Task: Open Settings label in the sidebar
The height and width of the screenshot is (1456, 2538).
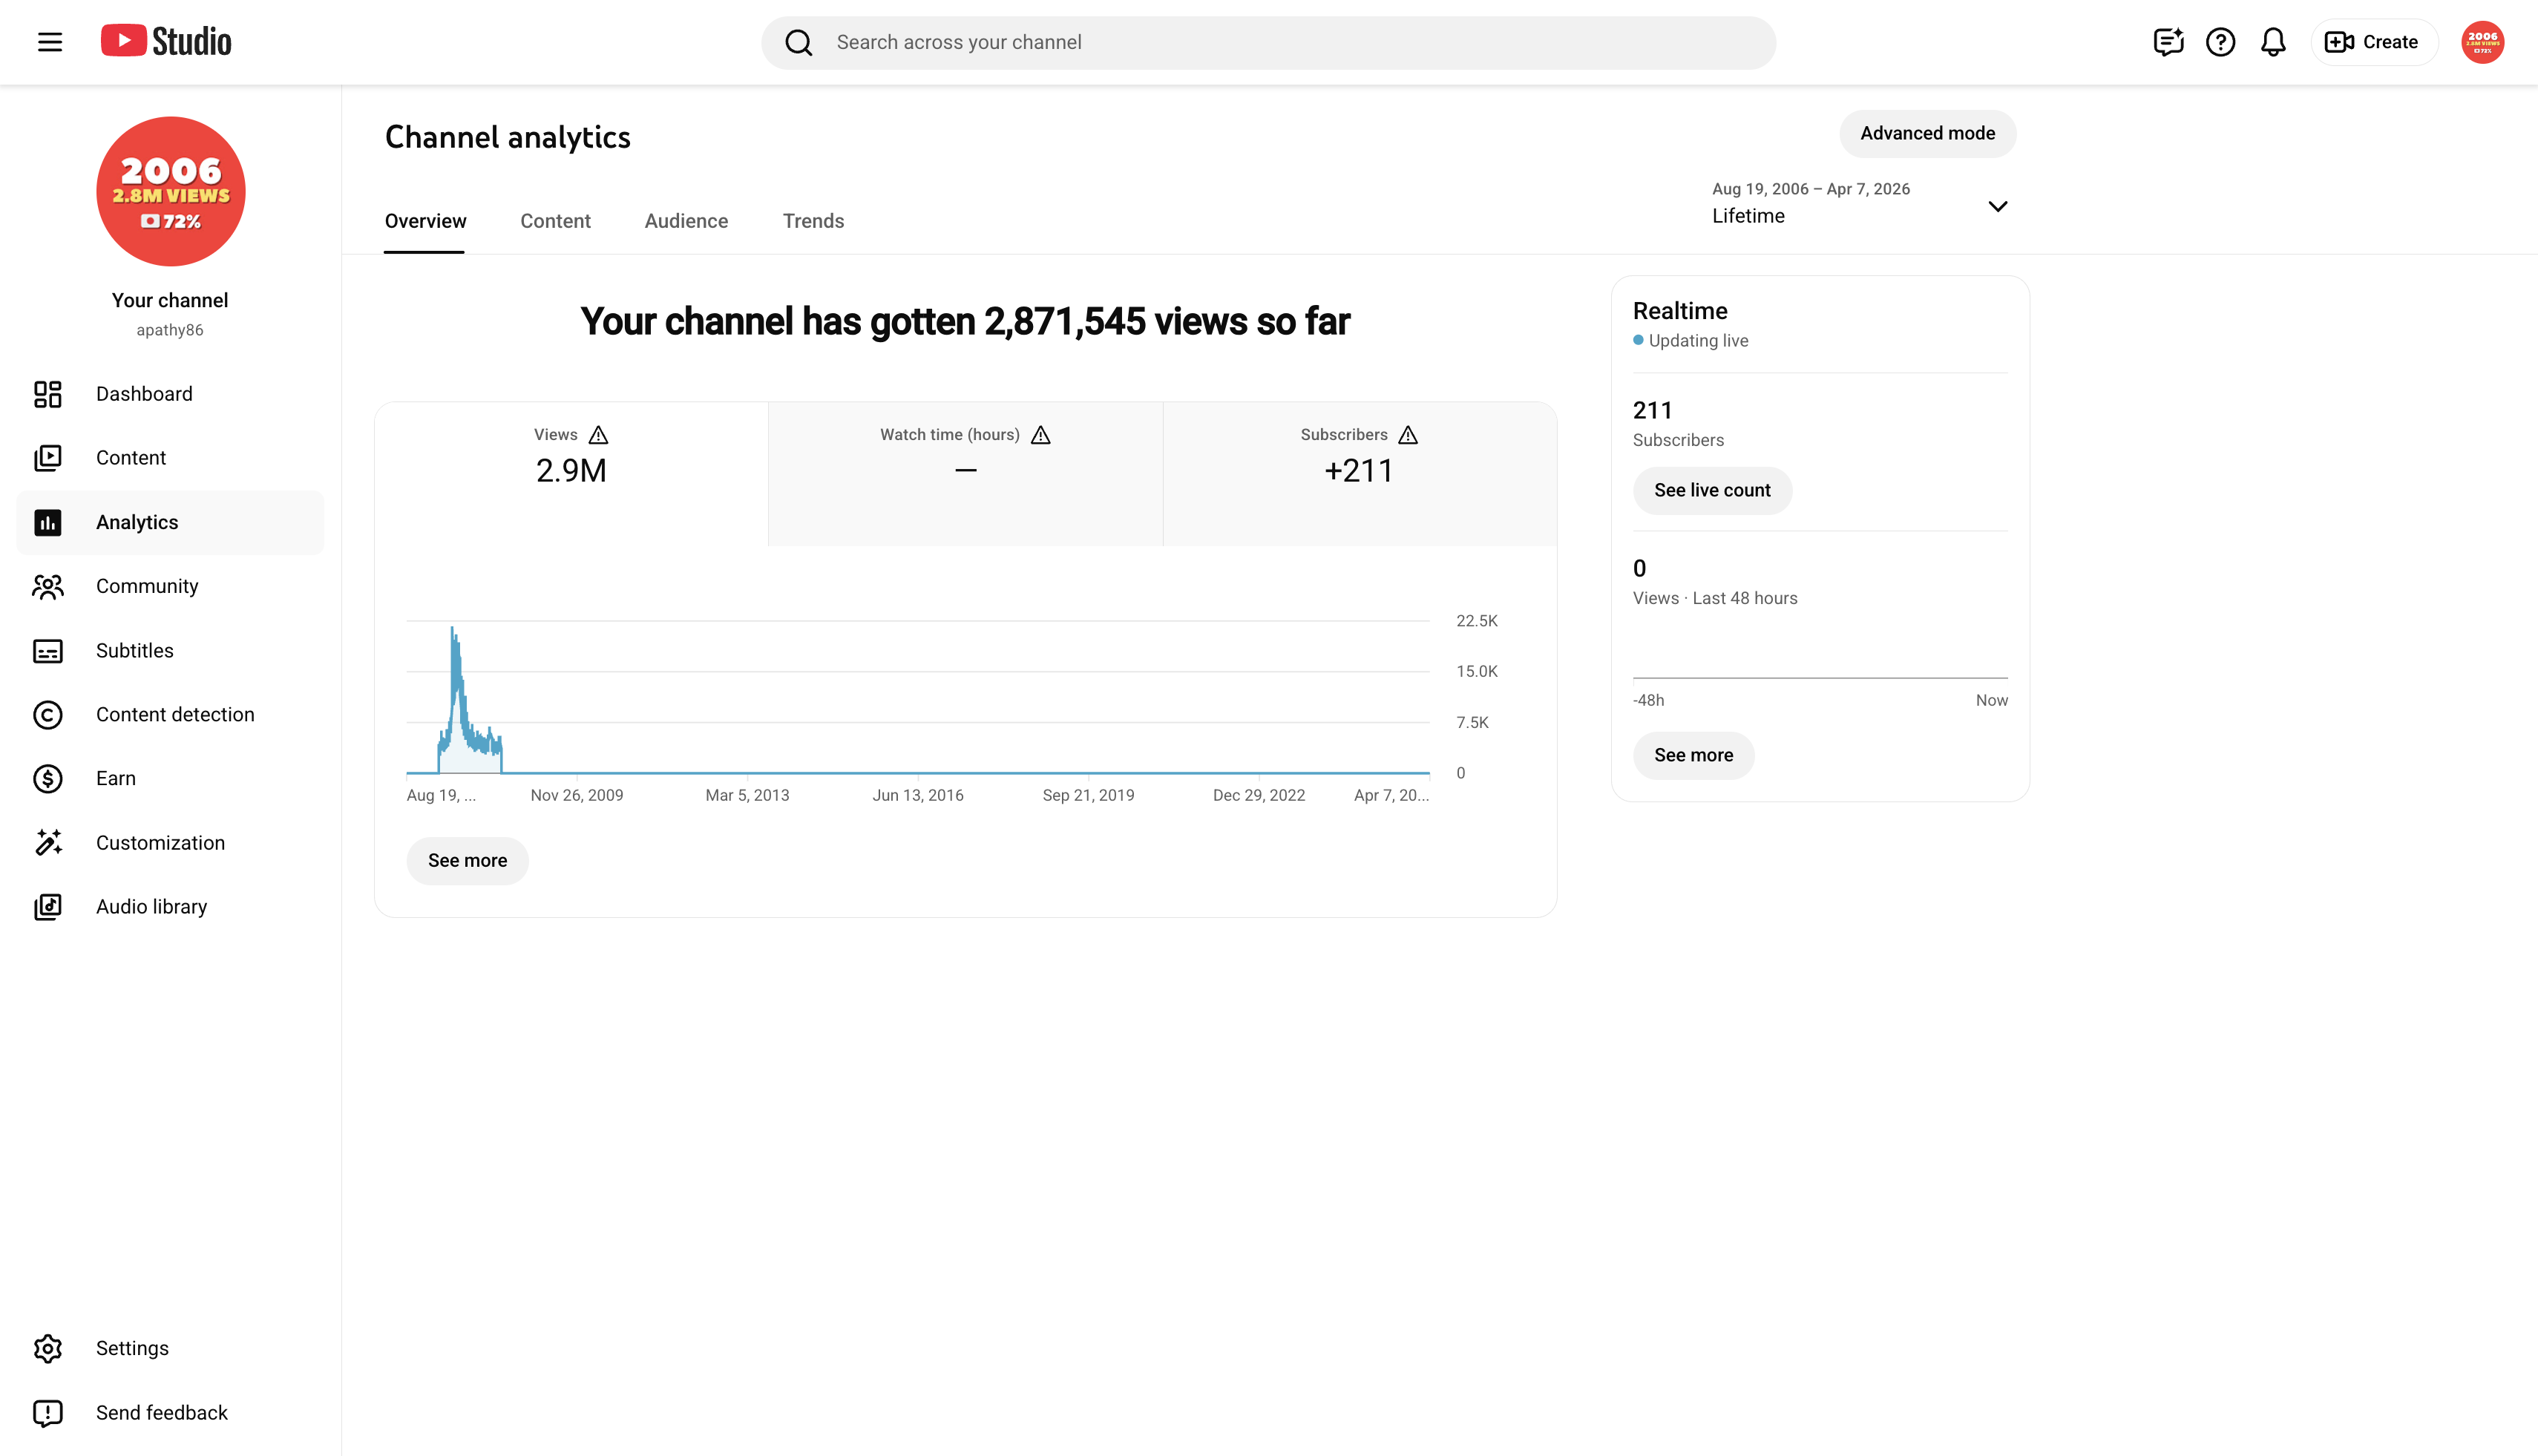Action: tap(132, 1348)
